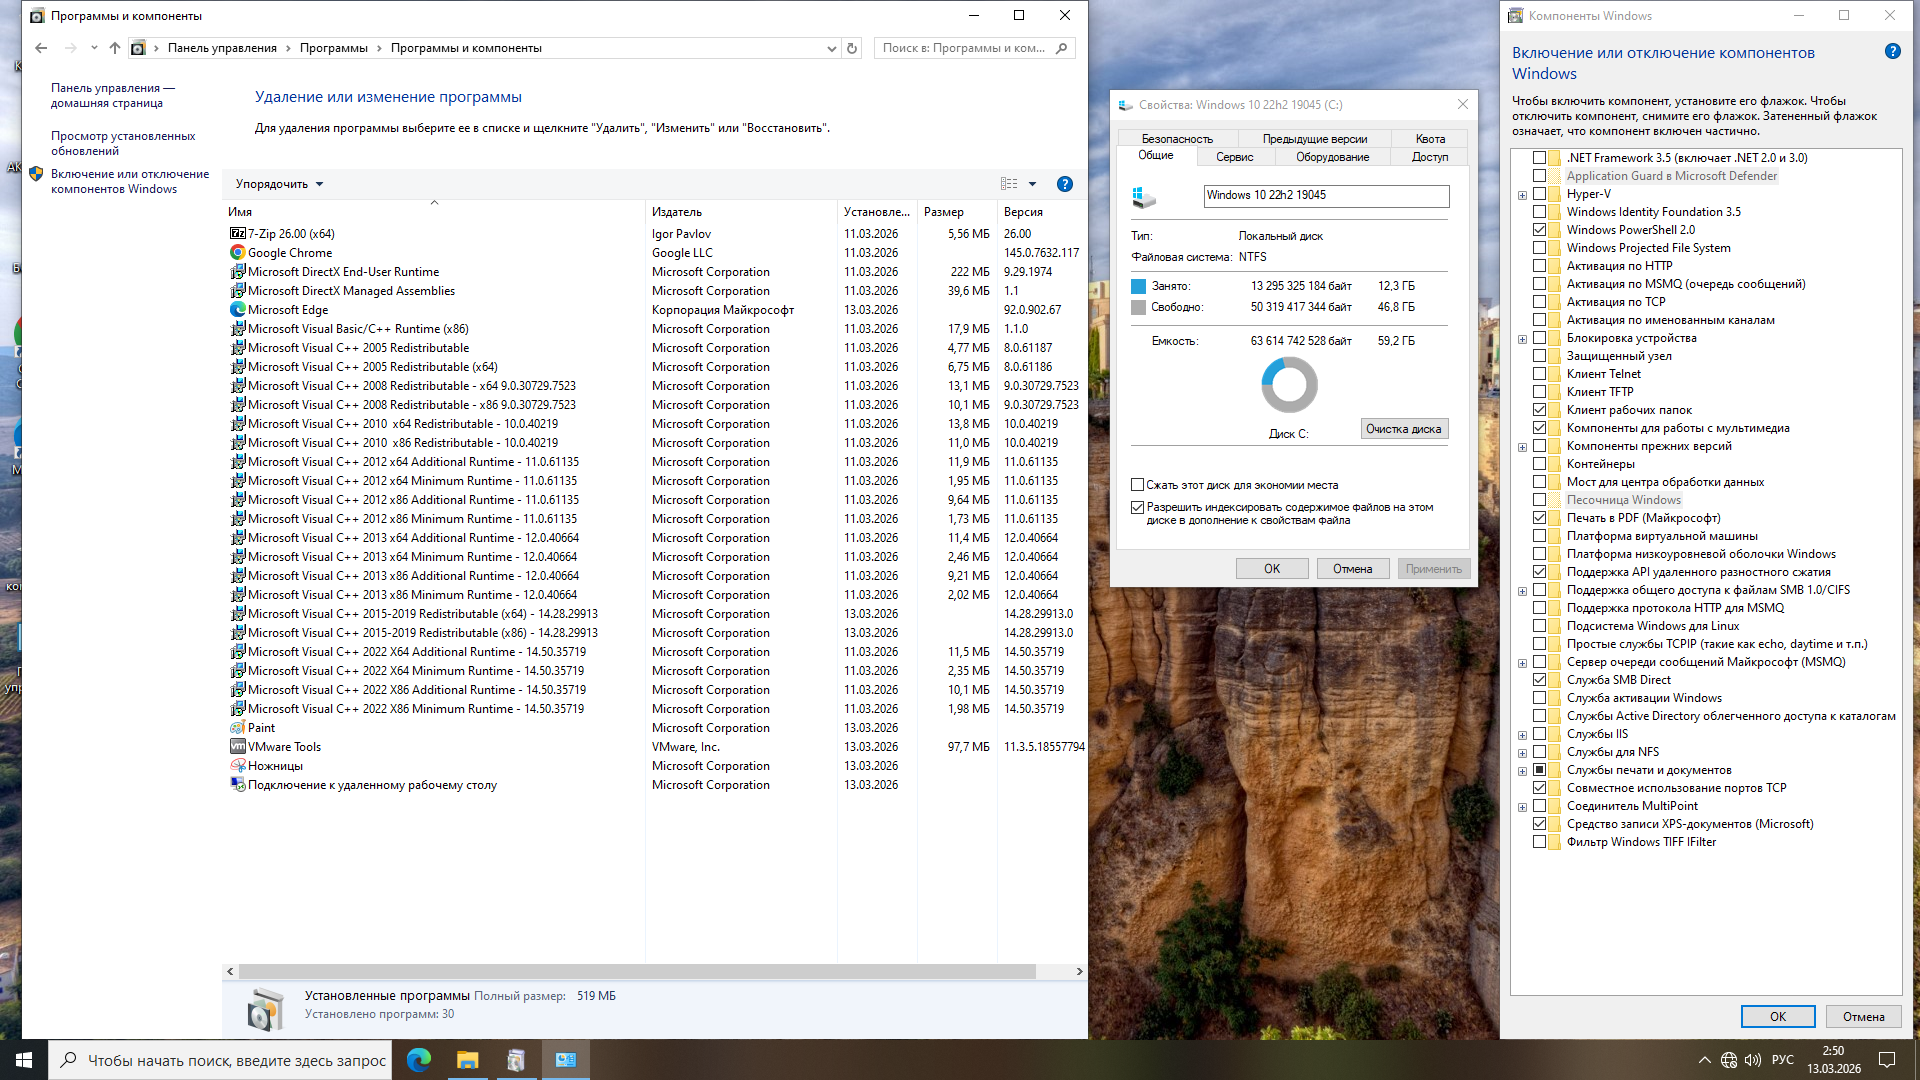The width and height of the screenshot is (1920, 1080).
Task: Open File Explorer from the taskbar
Action: 467,1060
